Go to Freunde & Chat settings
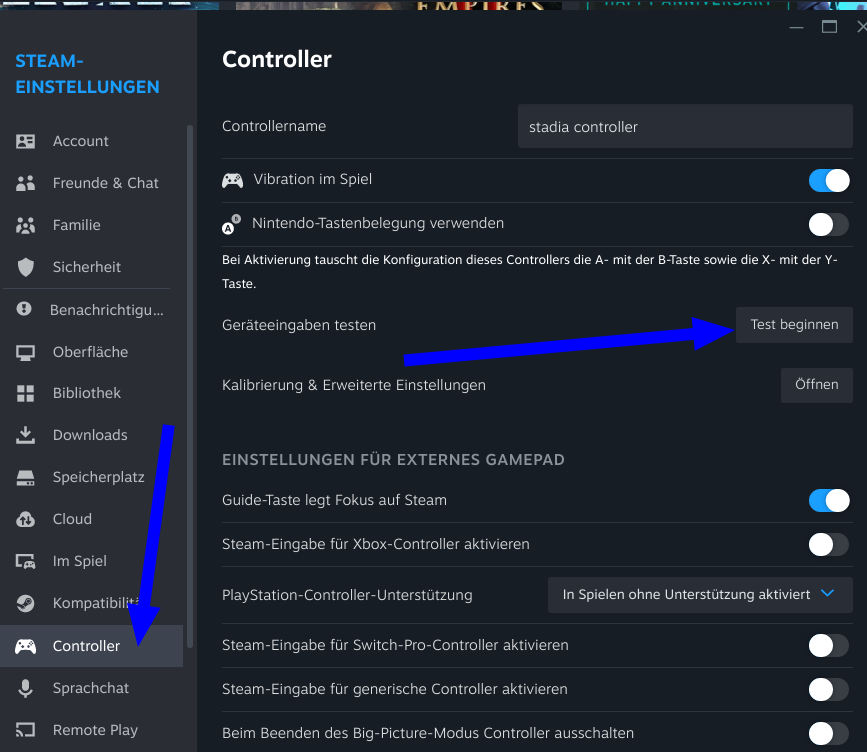The height and width of the screenshot is (752, 867). click(x=91, y=183)
